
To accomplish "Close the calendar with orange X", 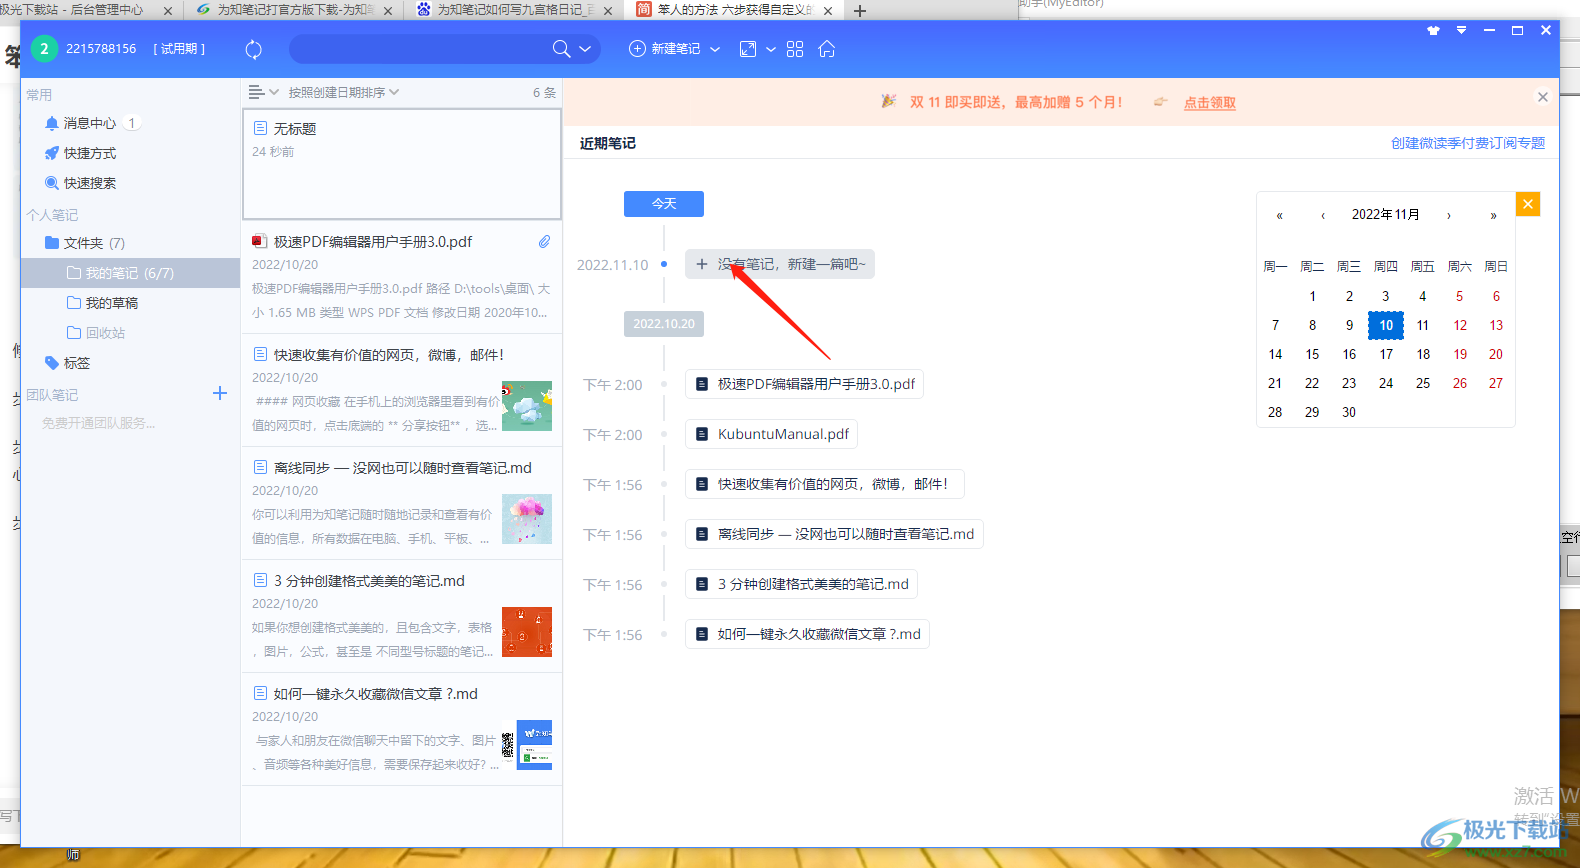I will (x=1528, y=204).
